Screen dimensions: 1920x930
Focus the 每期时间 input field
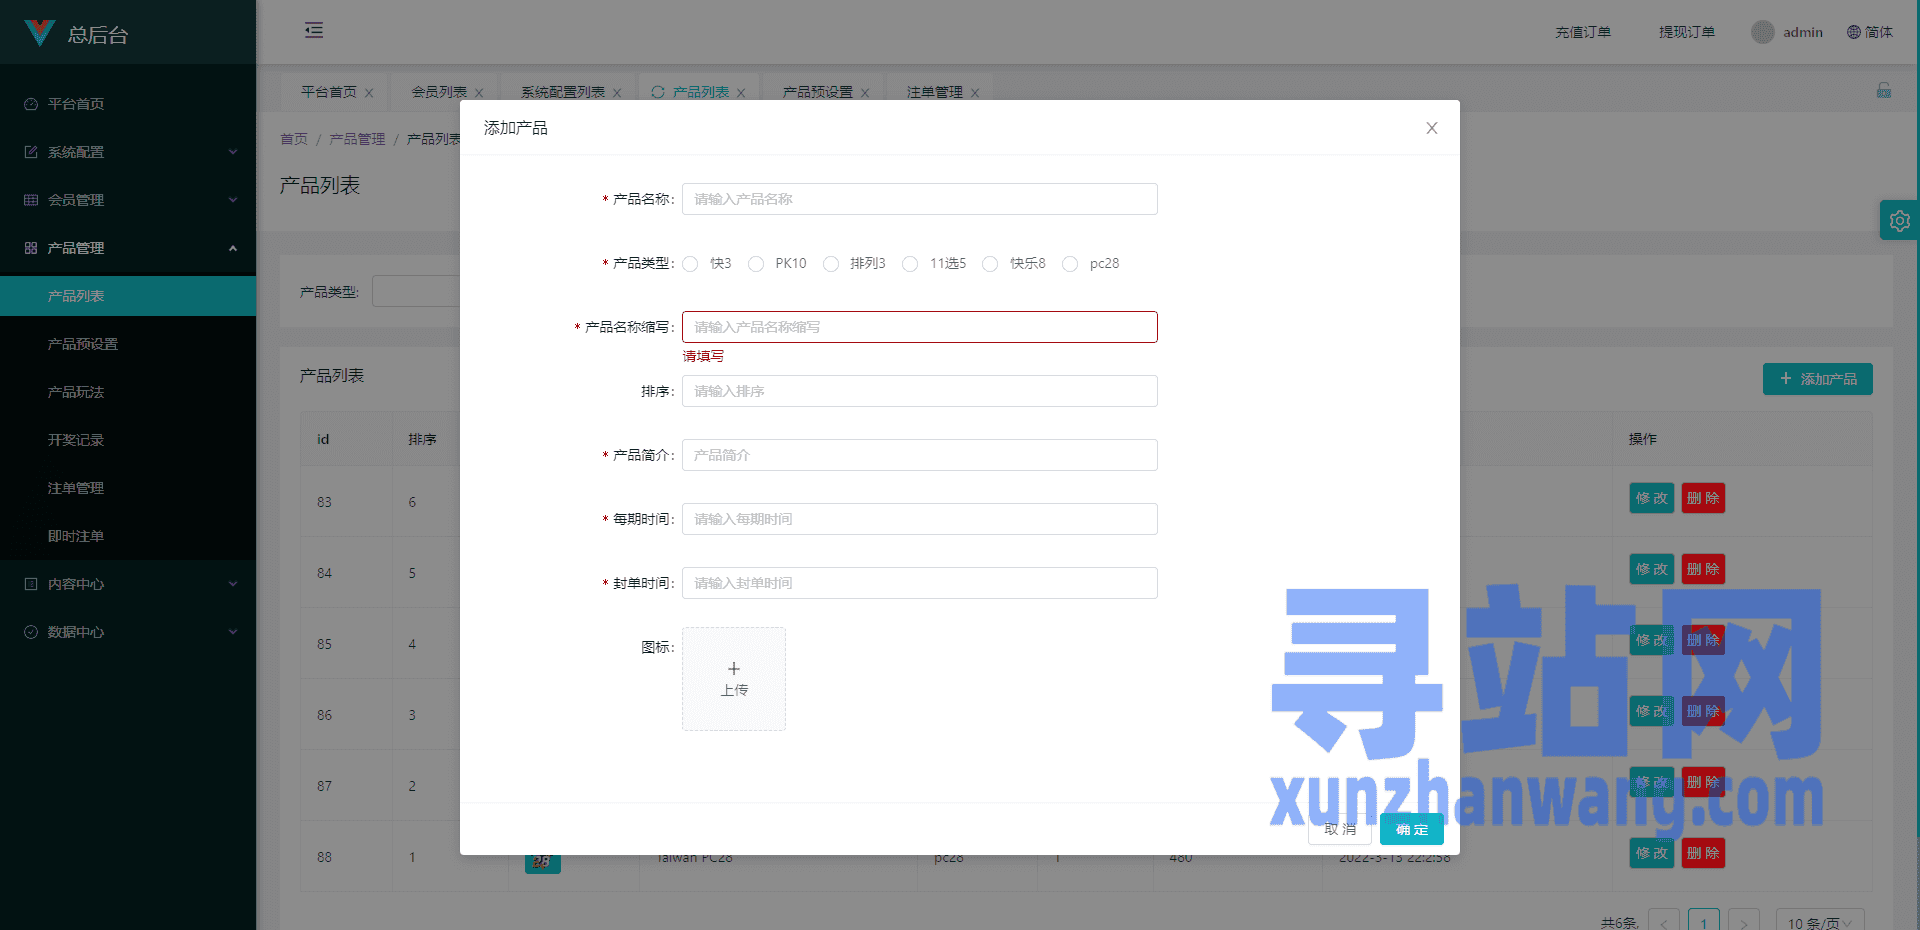pyautogui.click(x=920, y=519)
